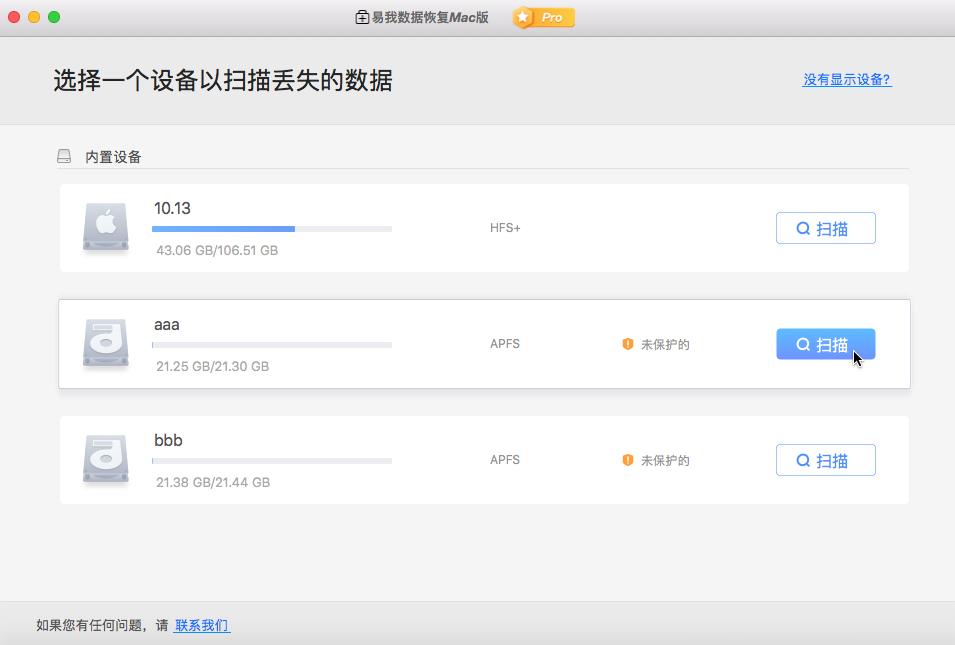This screenshot has width=955, height=645.
Task: Click the star icon on the Pro badge
Action: (524, 17)
